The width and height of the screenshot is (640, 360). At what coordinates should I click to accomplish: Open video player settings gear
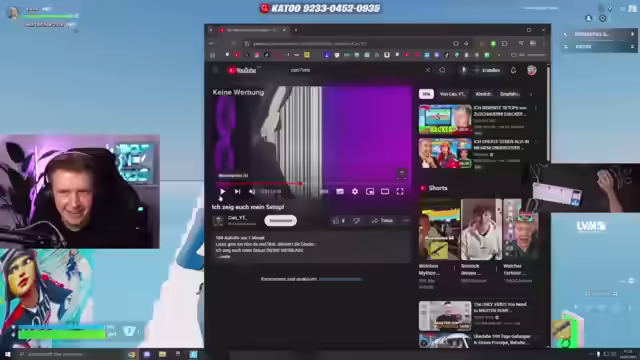pos(355,191)
